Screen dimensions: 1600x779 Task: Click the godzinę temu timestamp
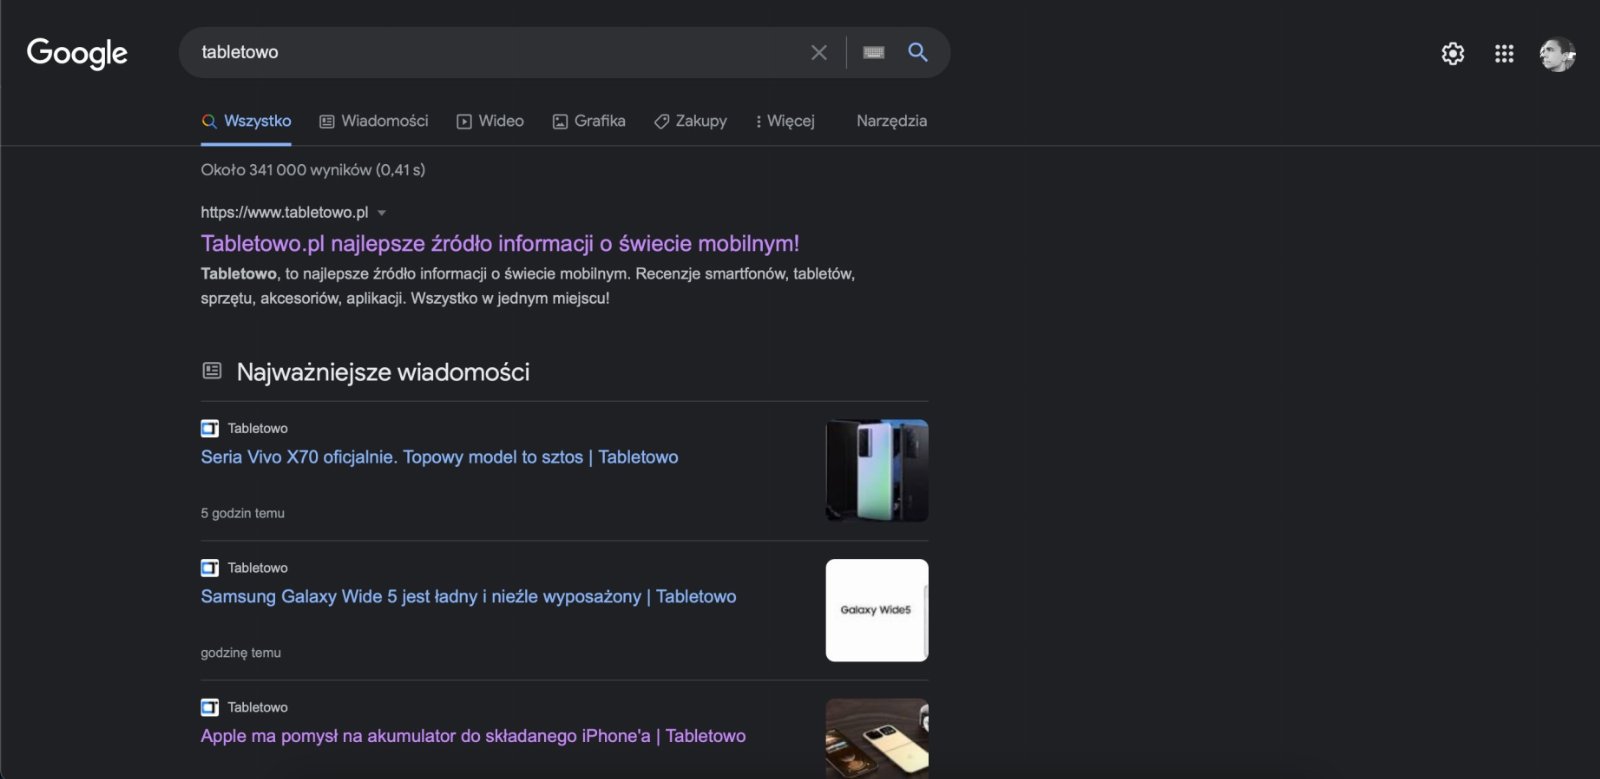click(241, 653)
